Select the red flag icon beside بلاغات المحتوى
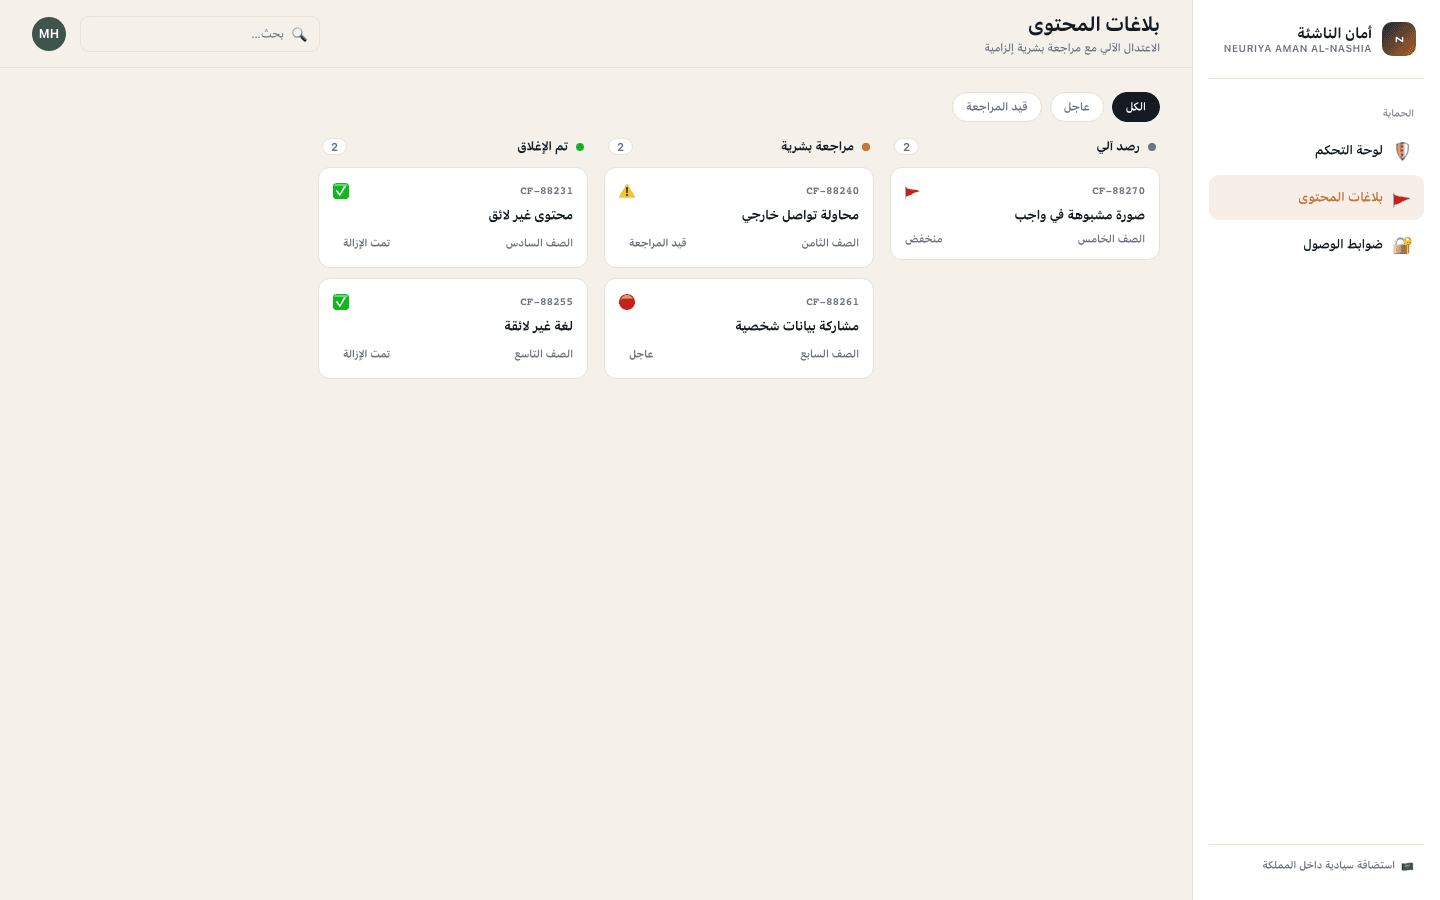Screen dimensions: 1440x900 click(x=1402, y=198)
